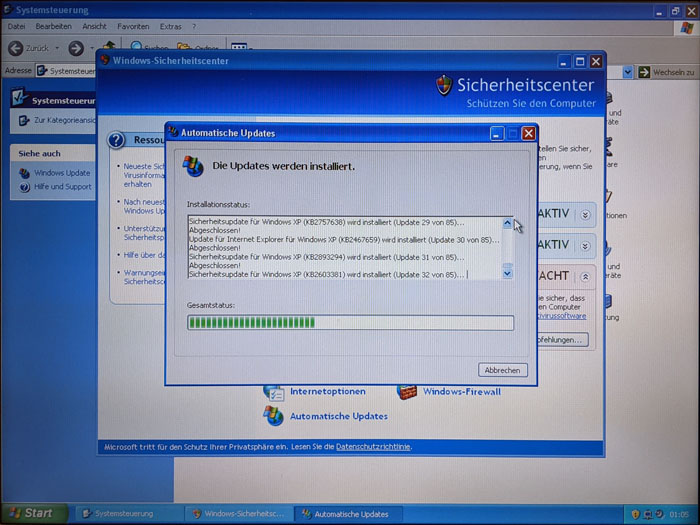700x525 pixels.
Task: Maximize the Windows-Sicherheitscenter window
Action: [580, 62]
